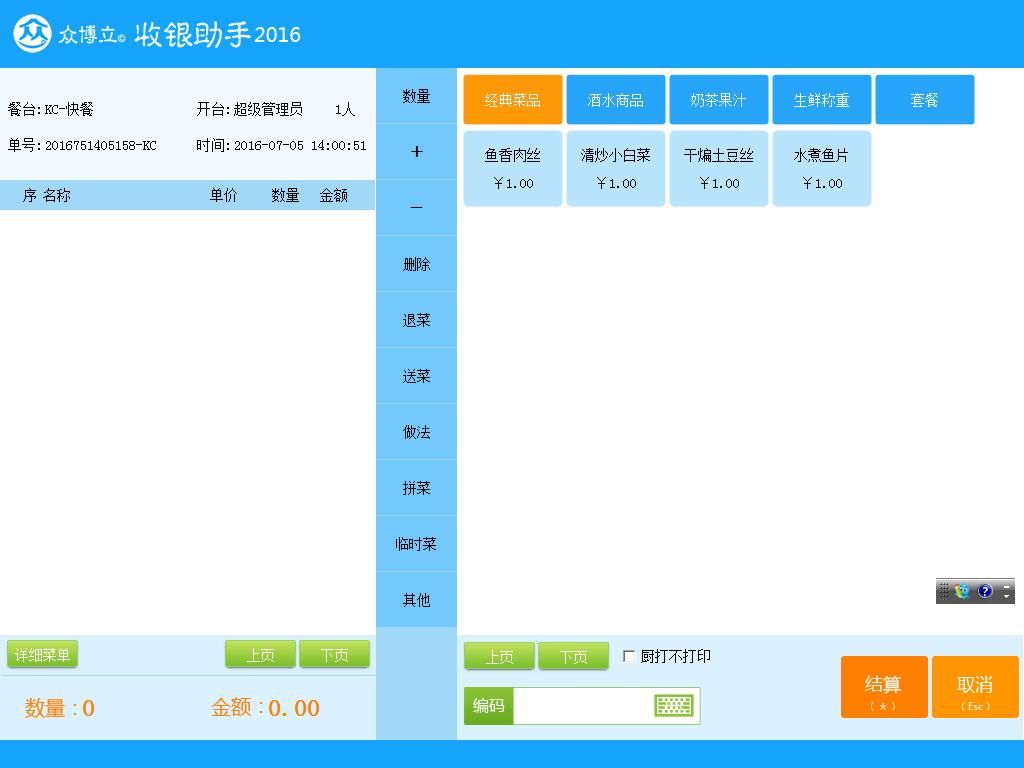Click dish panel 下页 next page button
This screenshot has width=1024, height=768.
573,656
